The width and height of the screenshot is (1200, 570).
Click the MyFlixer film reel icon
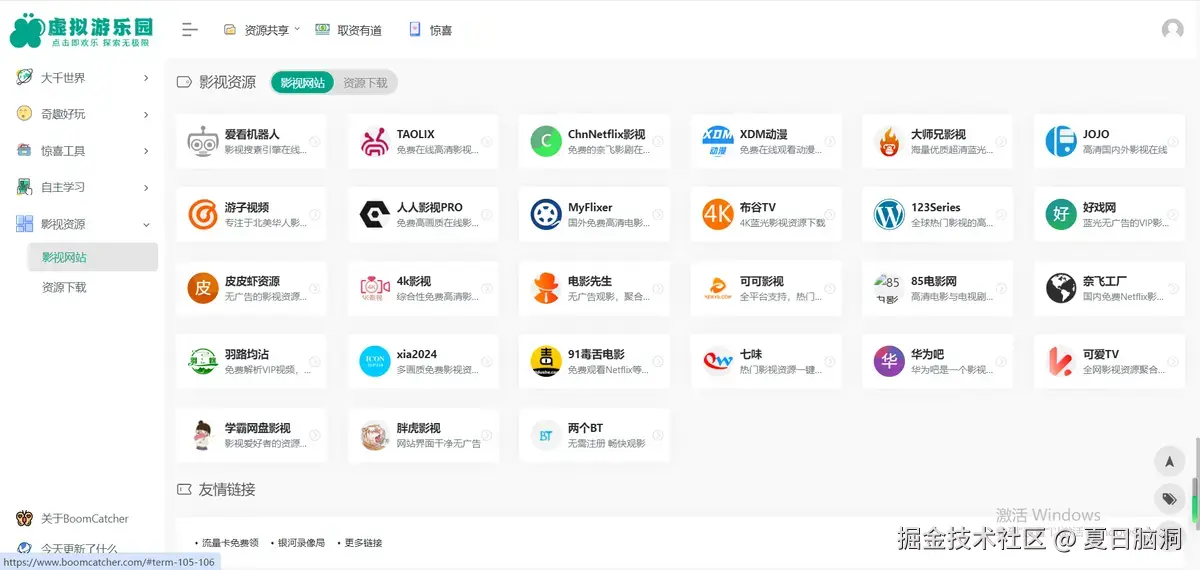tap(546, 214)
